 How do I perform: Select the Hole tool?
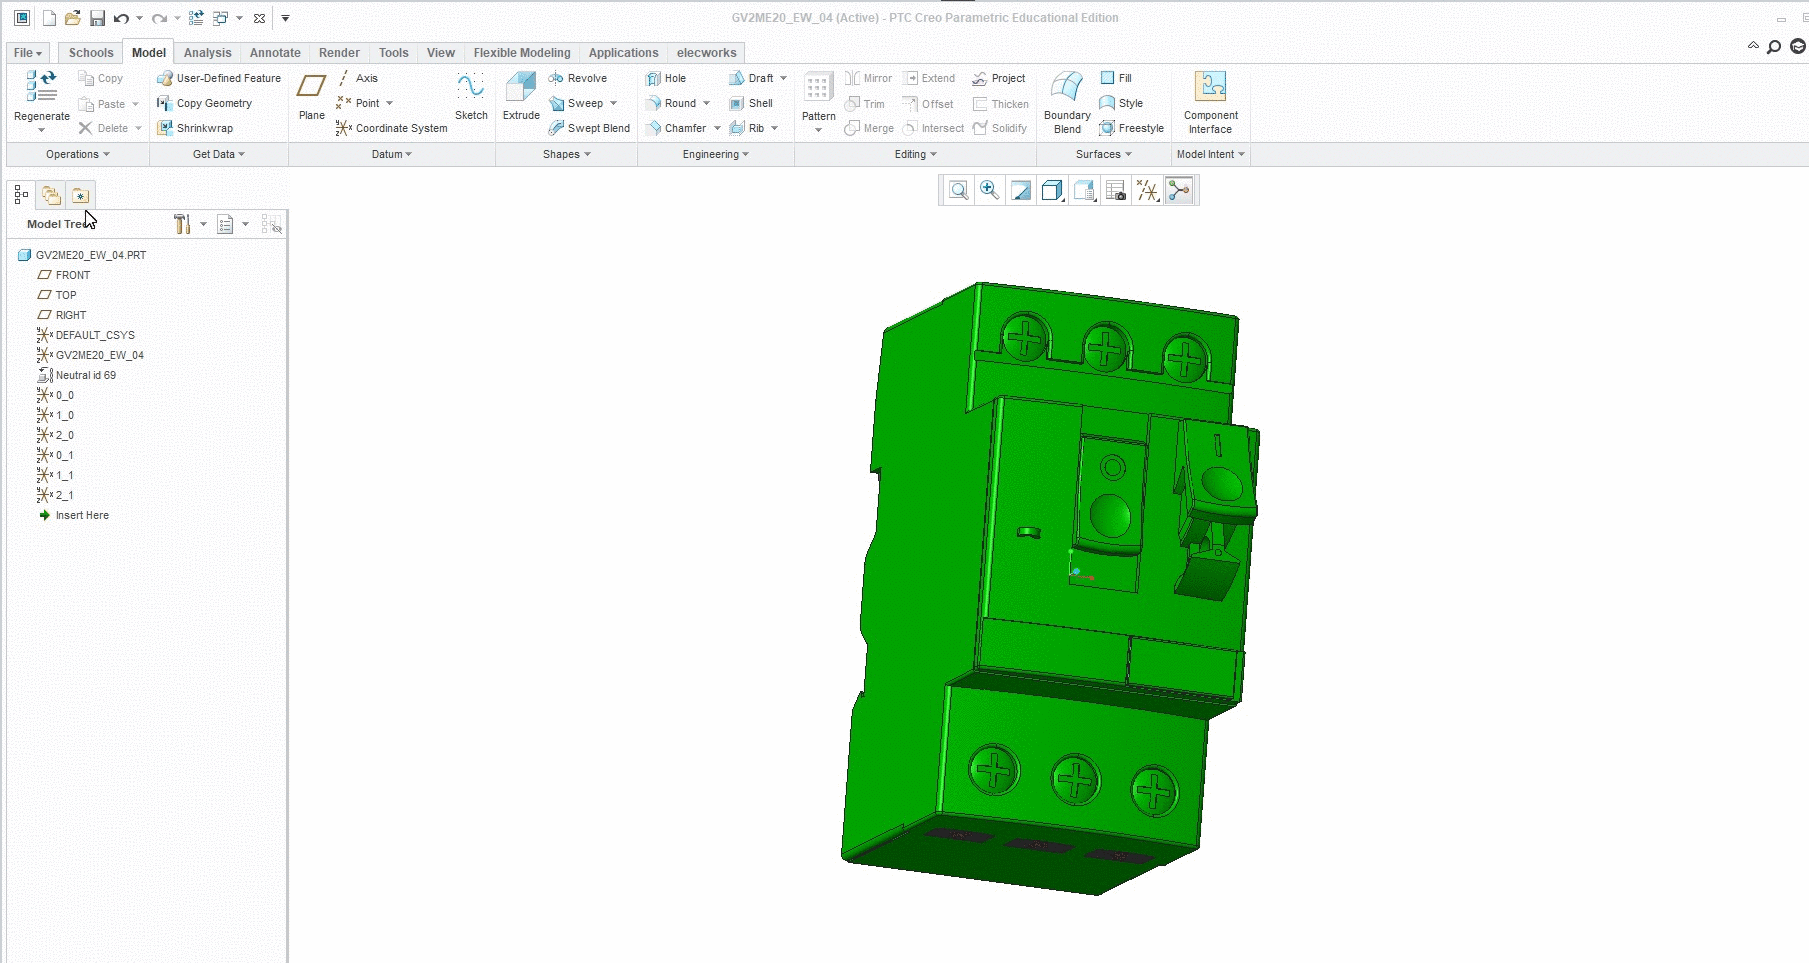pyautogui.click(x=666, y=78)
